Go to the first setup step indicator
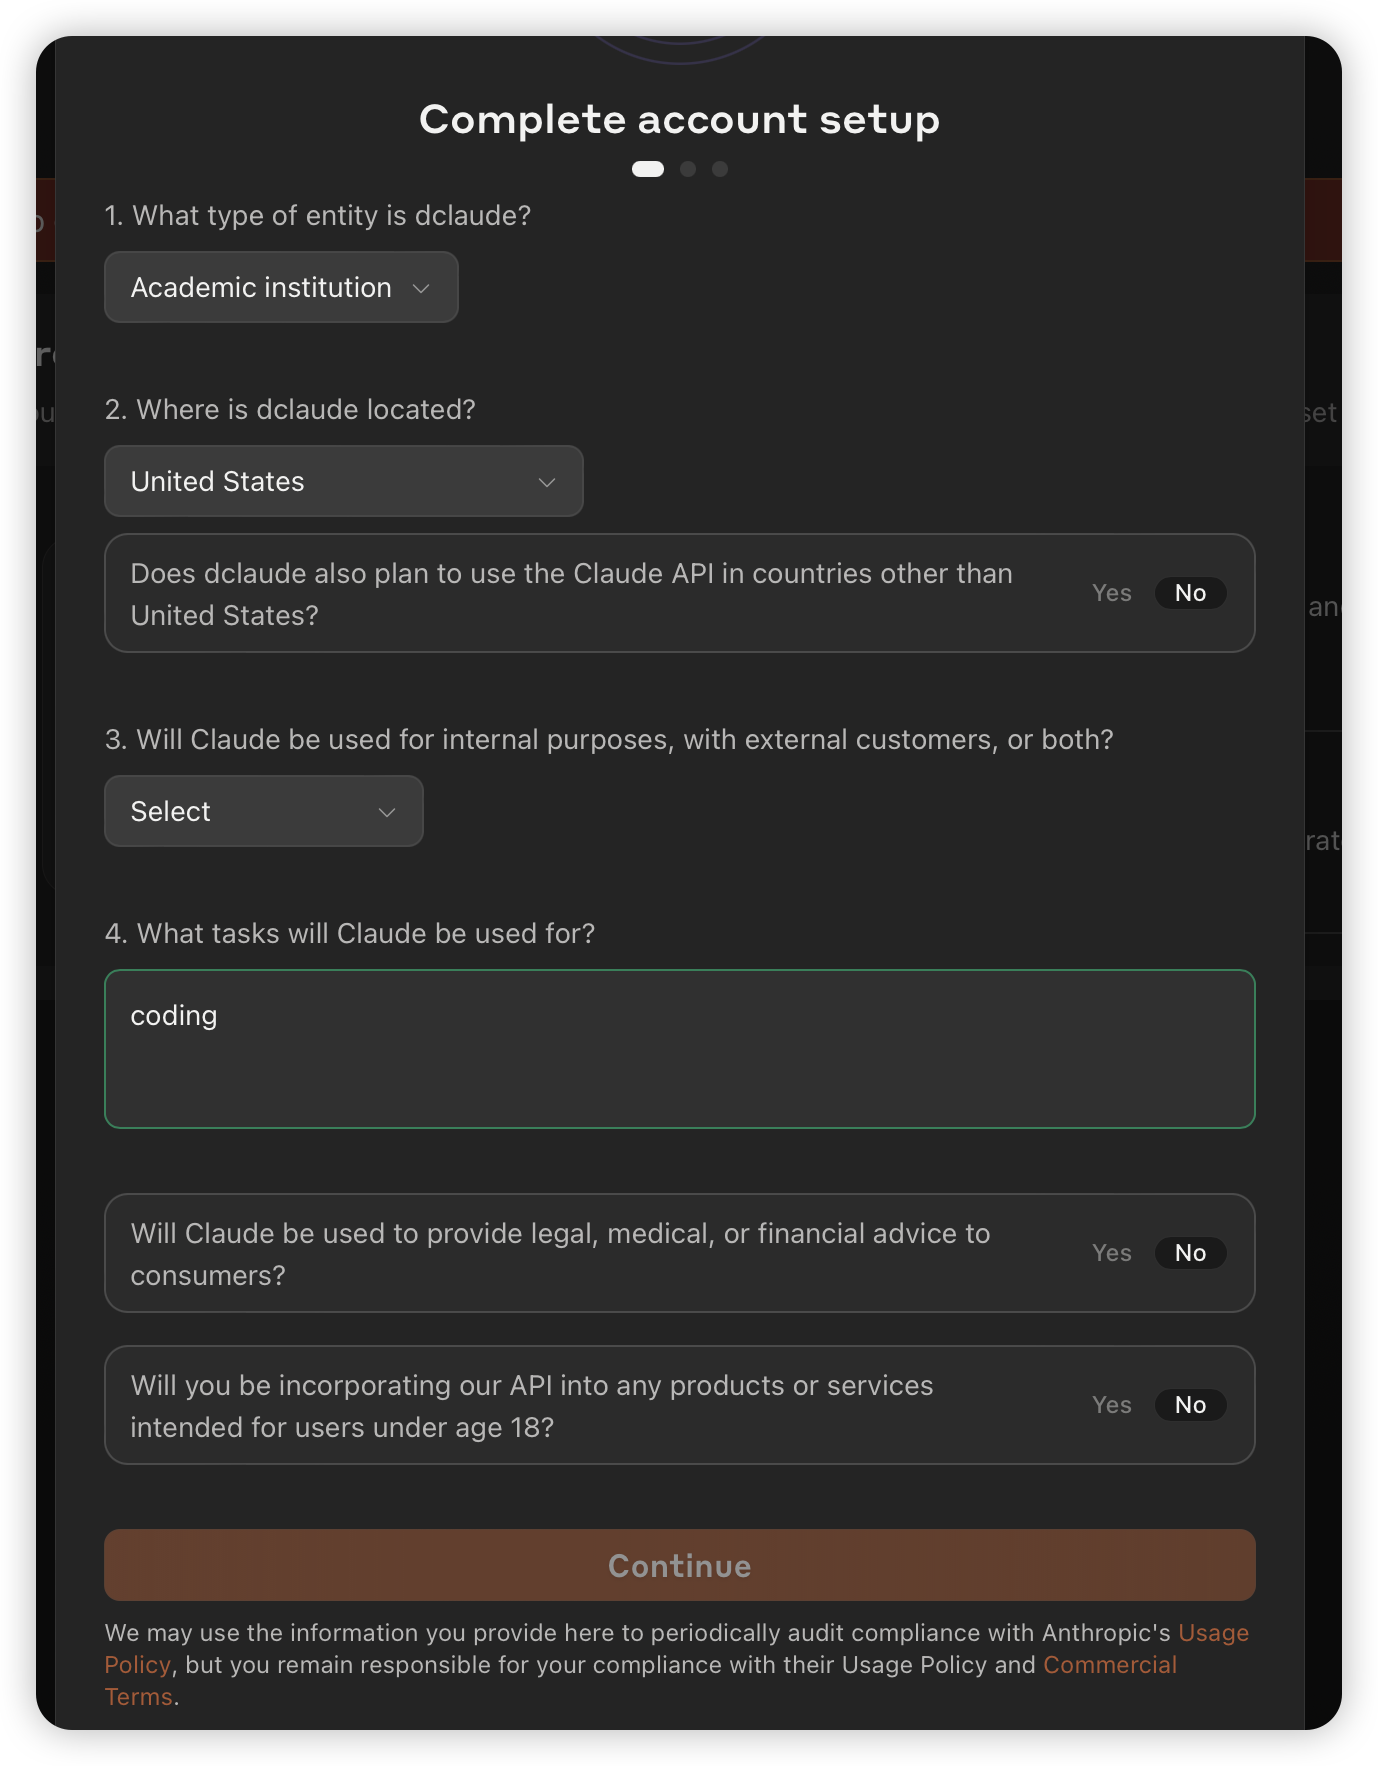The image size is (1378, 1766). pos(648,169)
